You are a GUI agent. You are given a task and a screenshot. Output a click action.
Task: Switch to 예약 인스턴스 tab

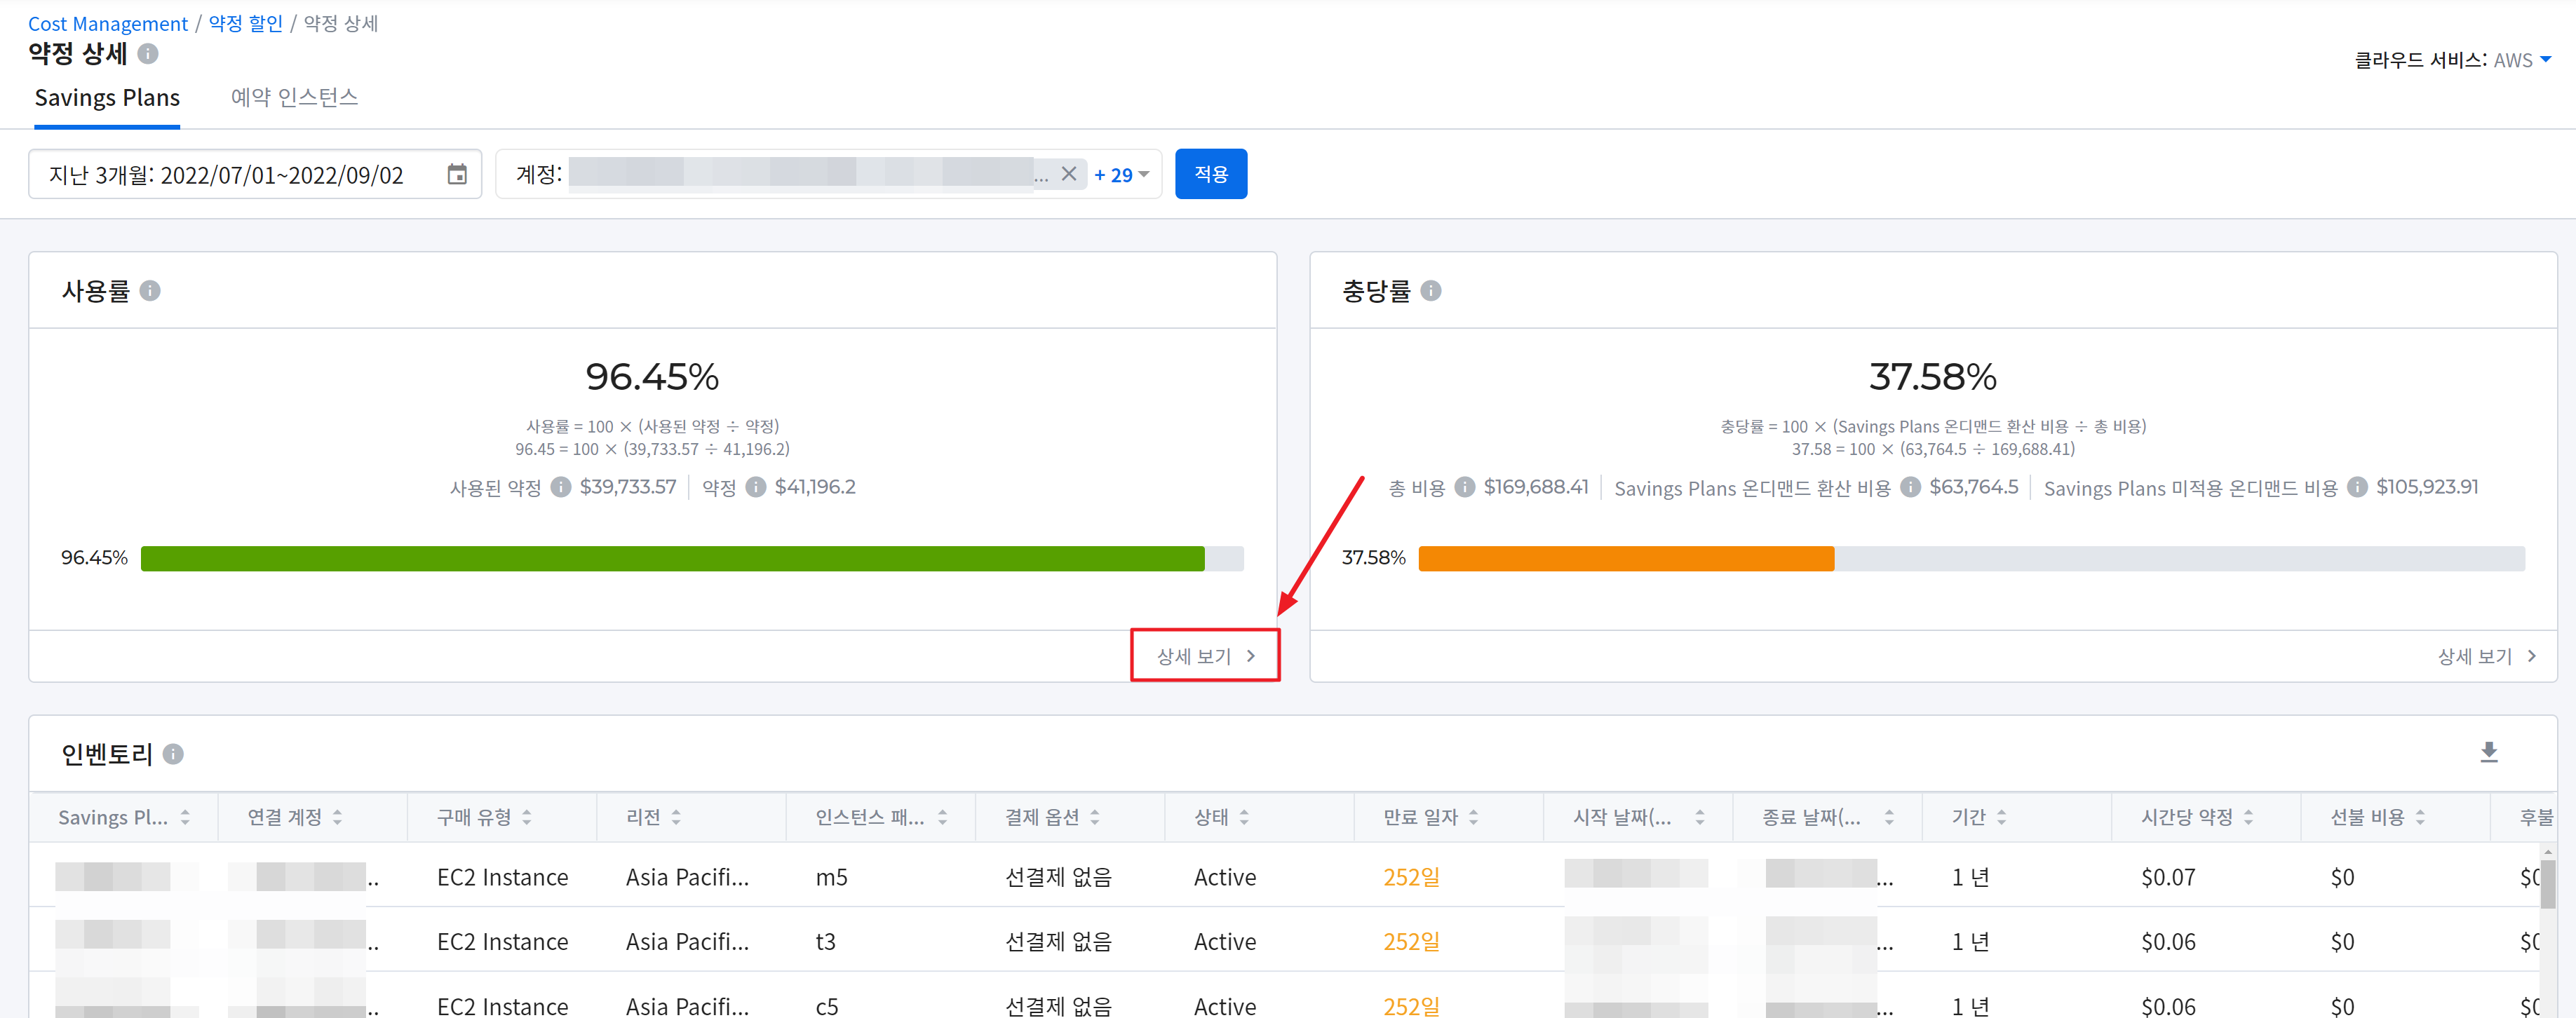(294, 98)
